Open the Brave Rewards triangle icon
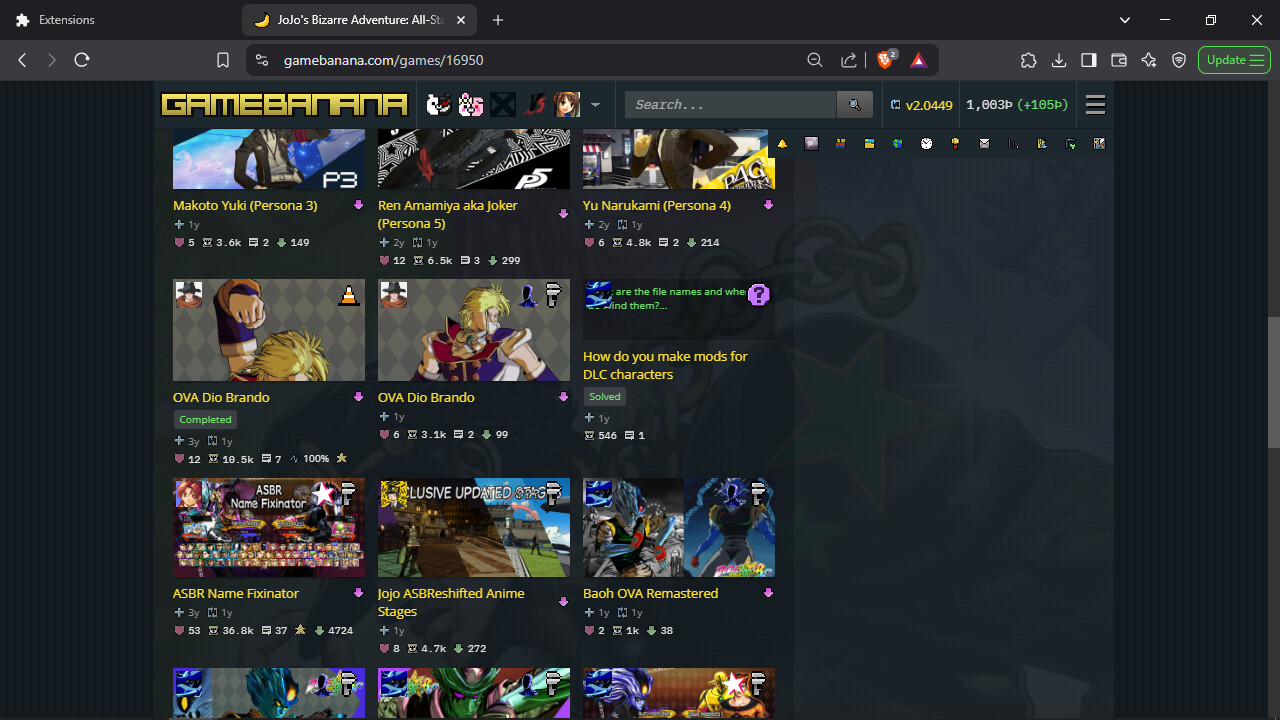1280x720 pixels. click(918, 60)
